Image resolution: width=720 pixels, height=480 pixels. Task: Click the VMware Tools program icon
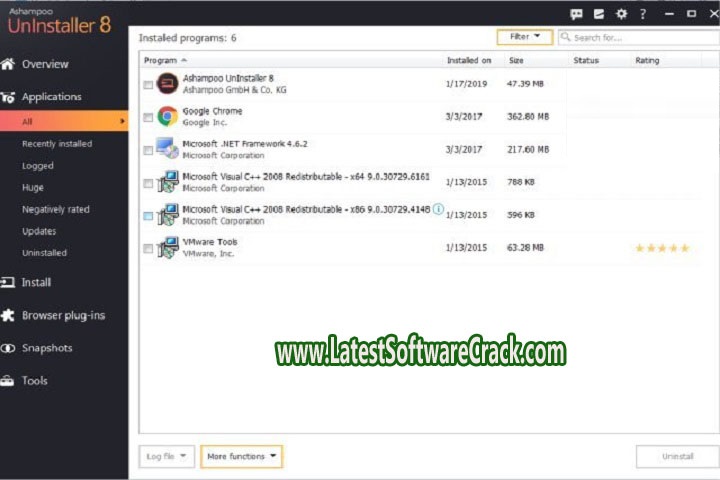168,247
